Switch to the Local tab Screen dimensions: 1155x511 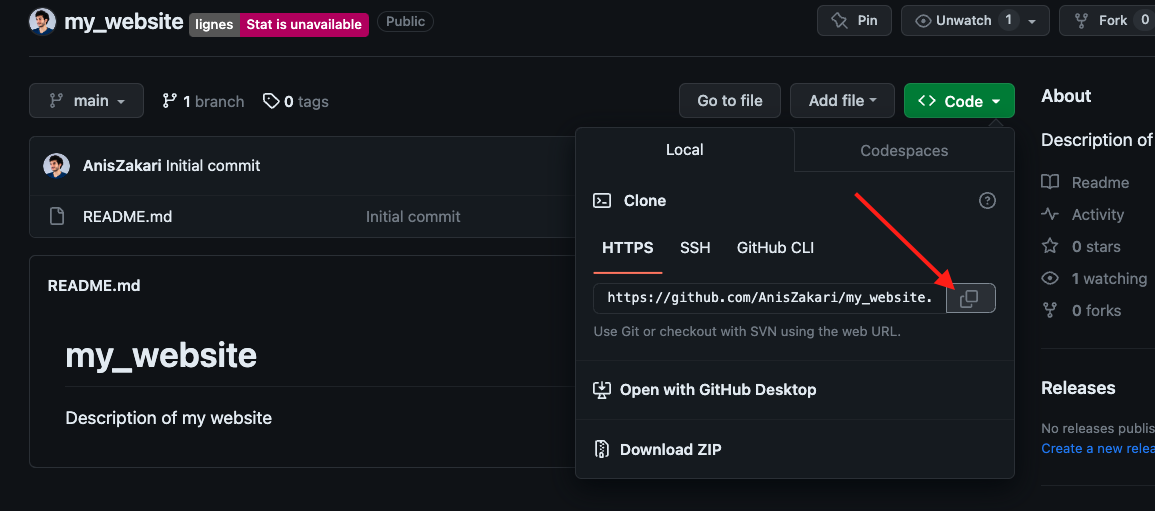point(684,150)
